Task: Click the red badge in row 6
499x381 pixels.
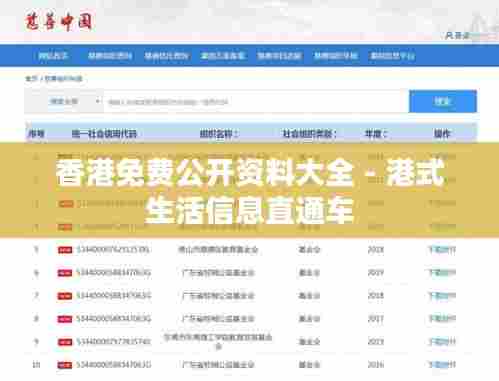Action: click(65, 273)
